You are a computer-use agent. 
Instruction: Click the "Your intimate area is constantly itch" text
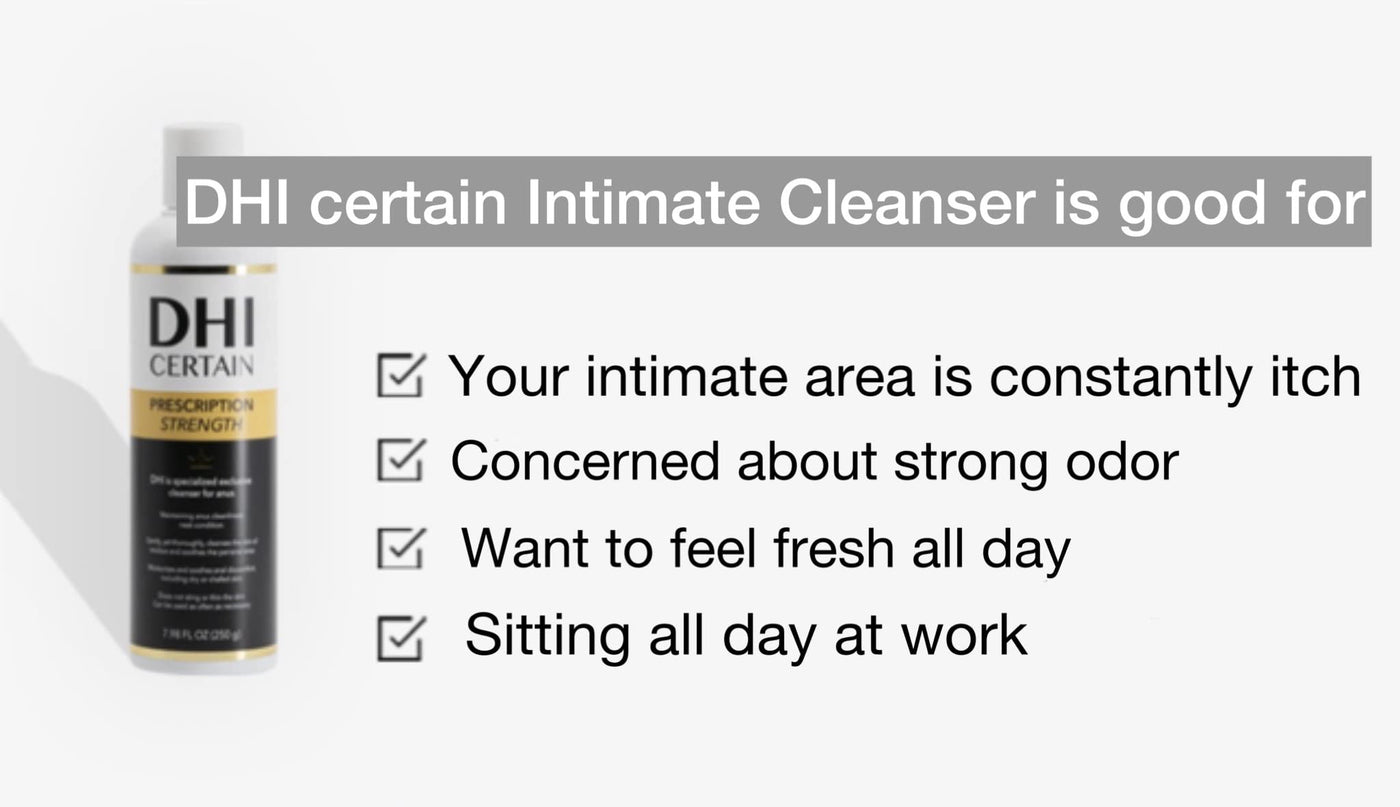click(x=904, y=376)
